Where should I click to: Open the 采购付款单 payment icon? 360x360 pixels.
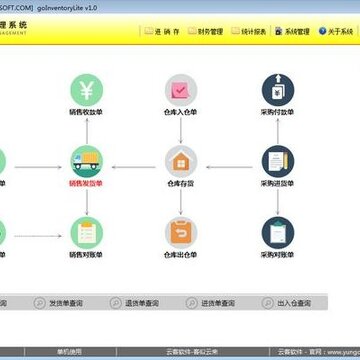coord(278,90)
